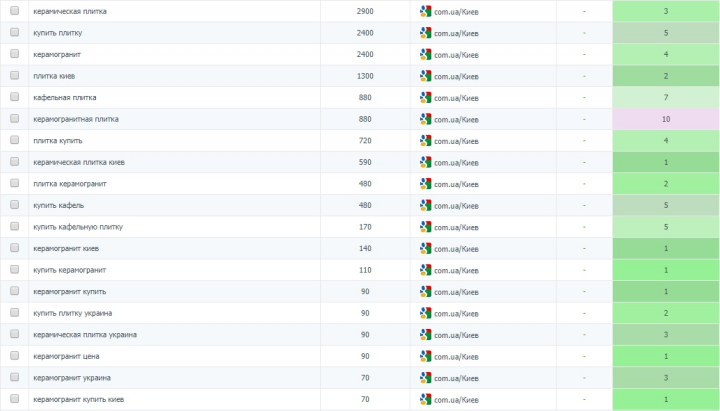
Task: Click Google icon in керамогранит купить row
Action: [425, 292]
